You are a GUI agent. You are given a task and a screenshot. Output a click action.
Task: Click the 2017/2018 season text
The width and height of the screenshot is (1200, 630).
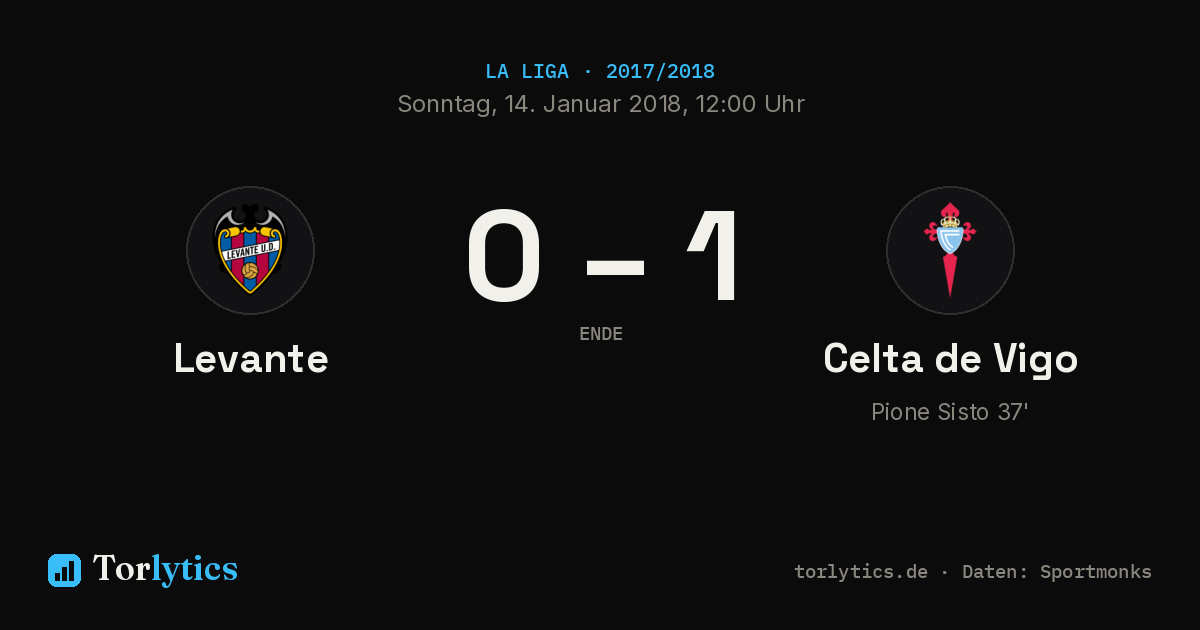(660, 72)
